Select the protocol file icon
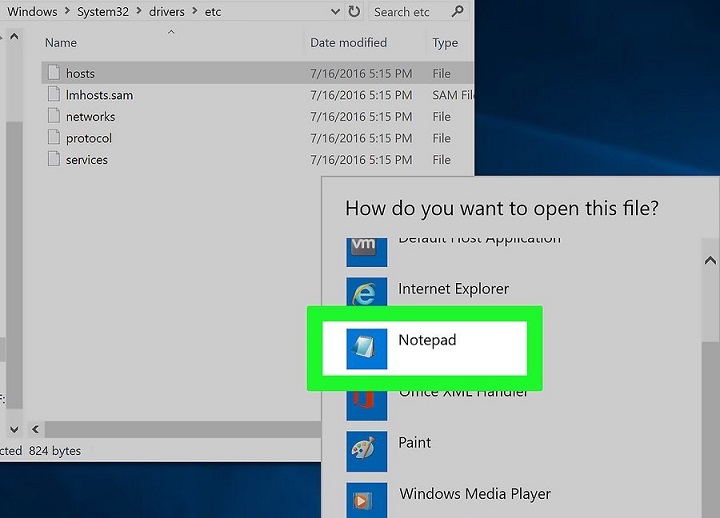 [x=54, y=137]
